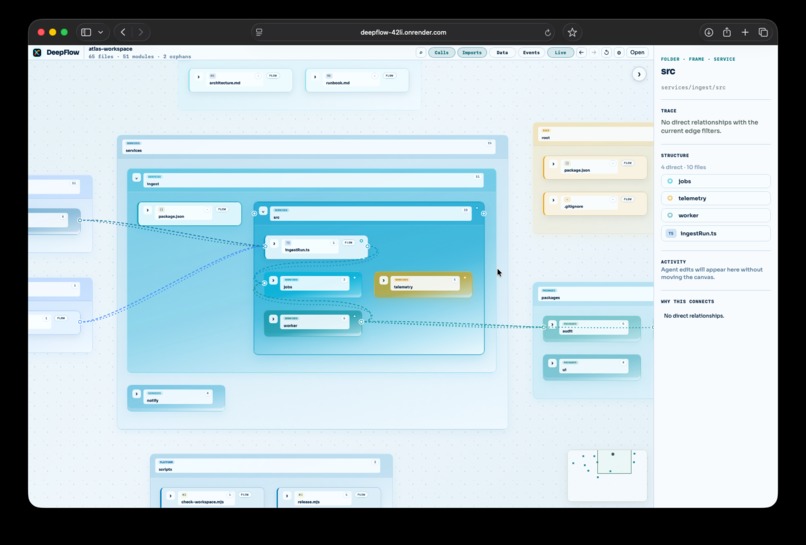
Task: Open a new browser tab with the plus icon
Action: 745,32
